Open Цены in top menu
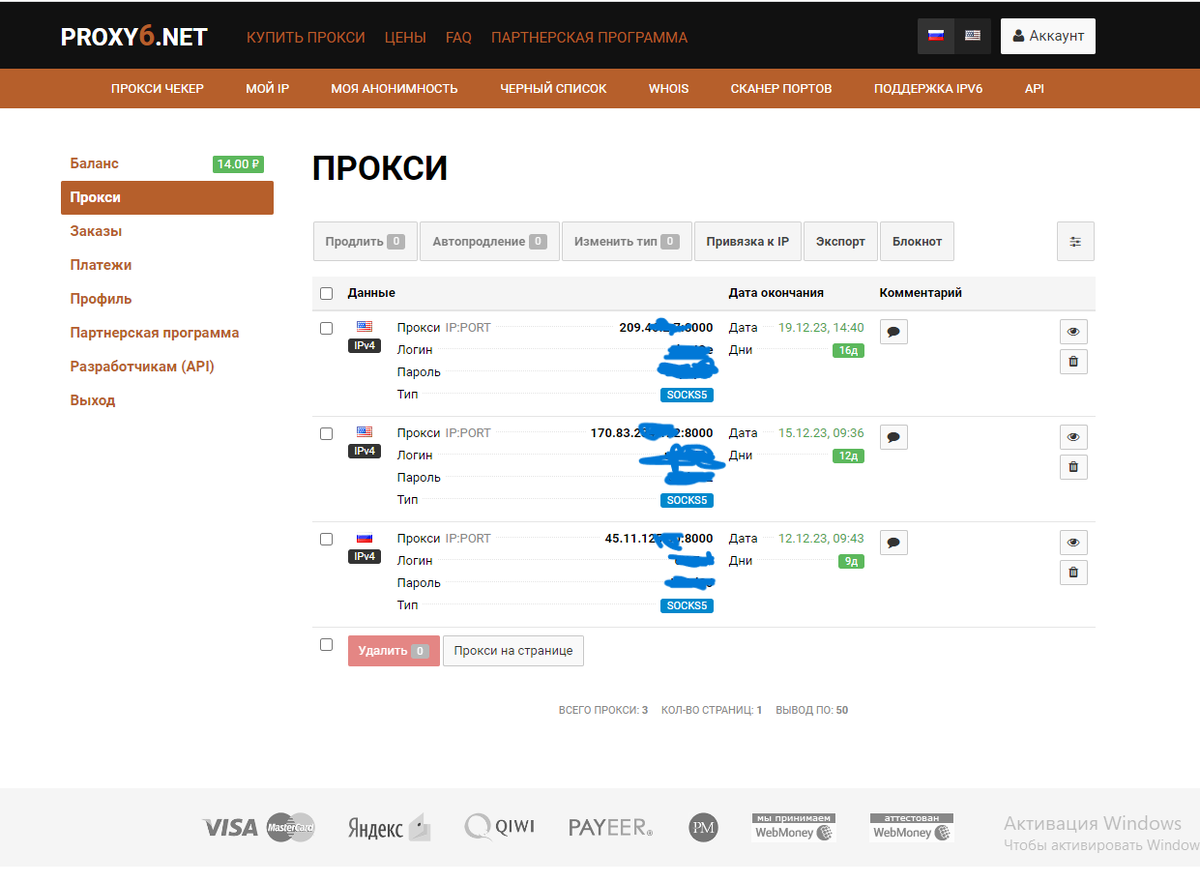The width and height of the screenshot is (1200, 883). [x=405, y=37]
